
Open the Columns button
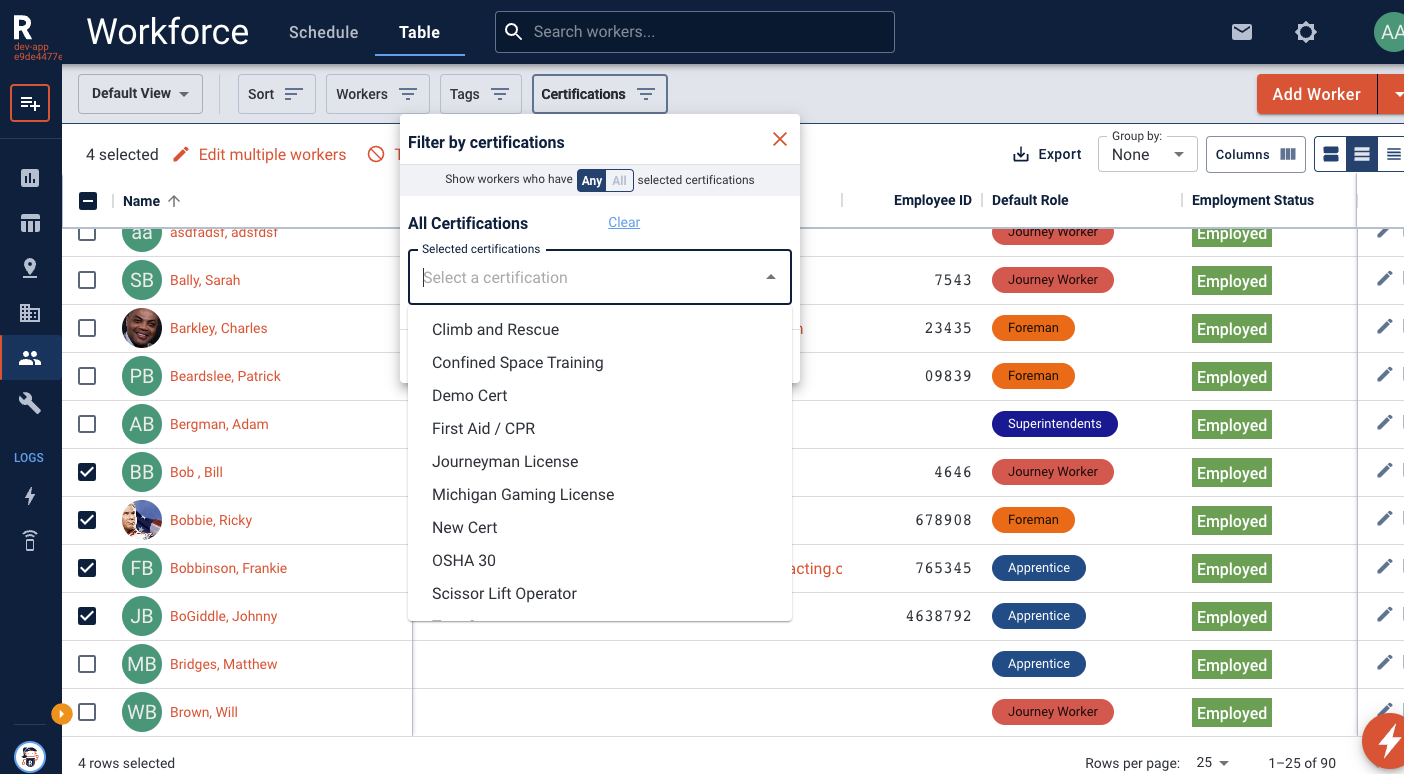click(x=1256, y=154)
